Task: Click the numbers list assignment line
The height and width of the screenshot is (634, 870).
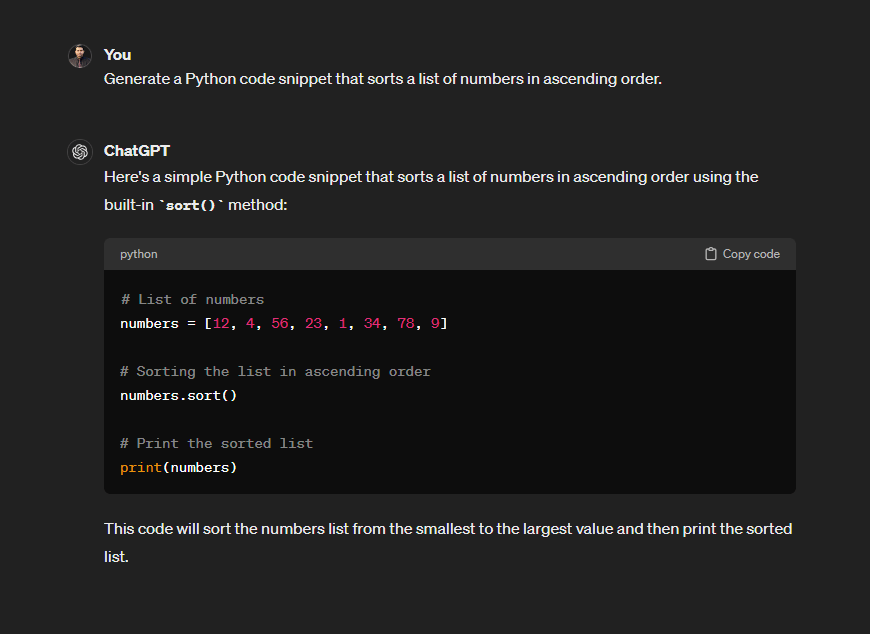Action: click(x=284, y=323)
